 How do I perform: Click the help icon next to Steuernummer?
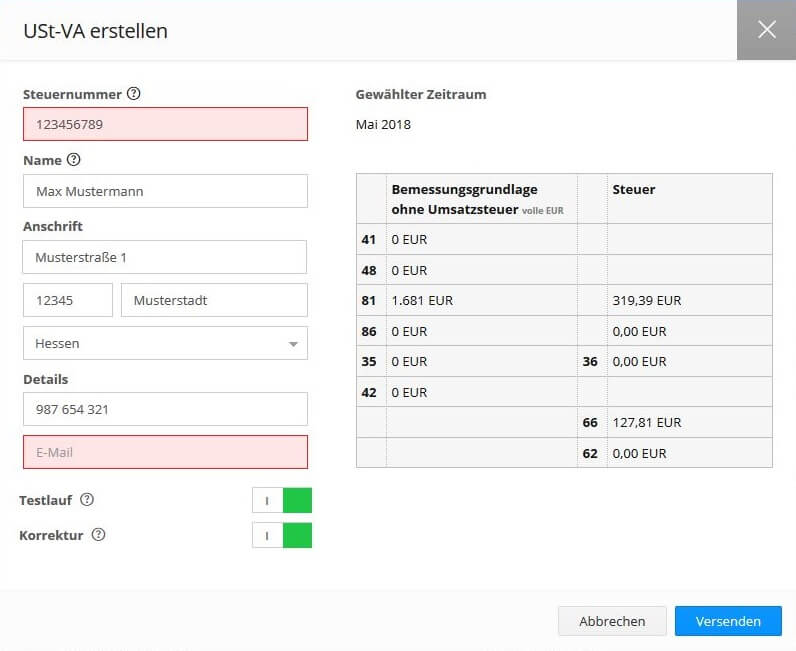(134, 94)
